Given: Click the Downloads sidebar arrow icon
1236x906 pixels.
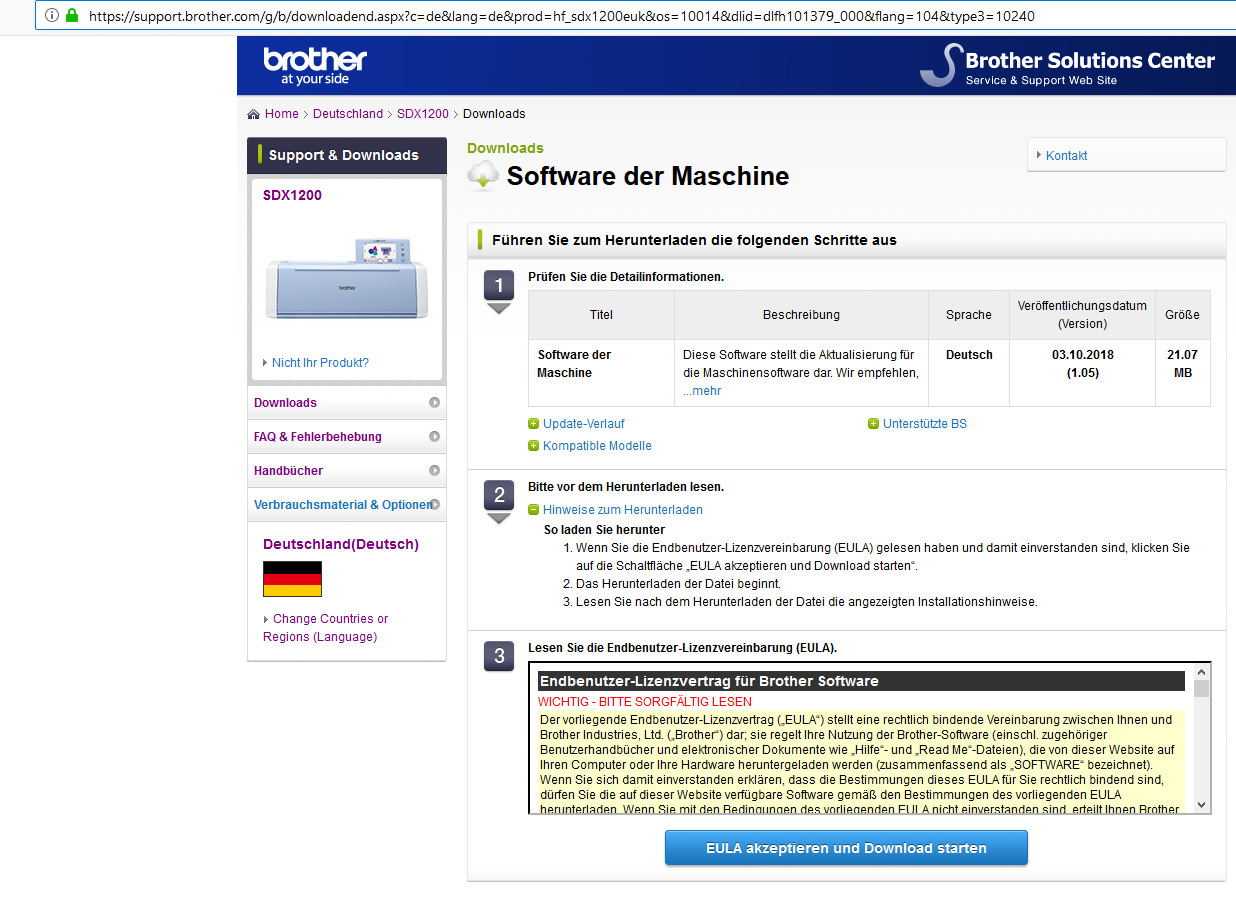Looking at the screenshot, I should (x=434, y=403).
